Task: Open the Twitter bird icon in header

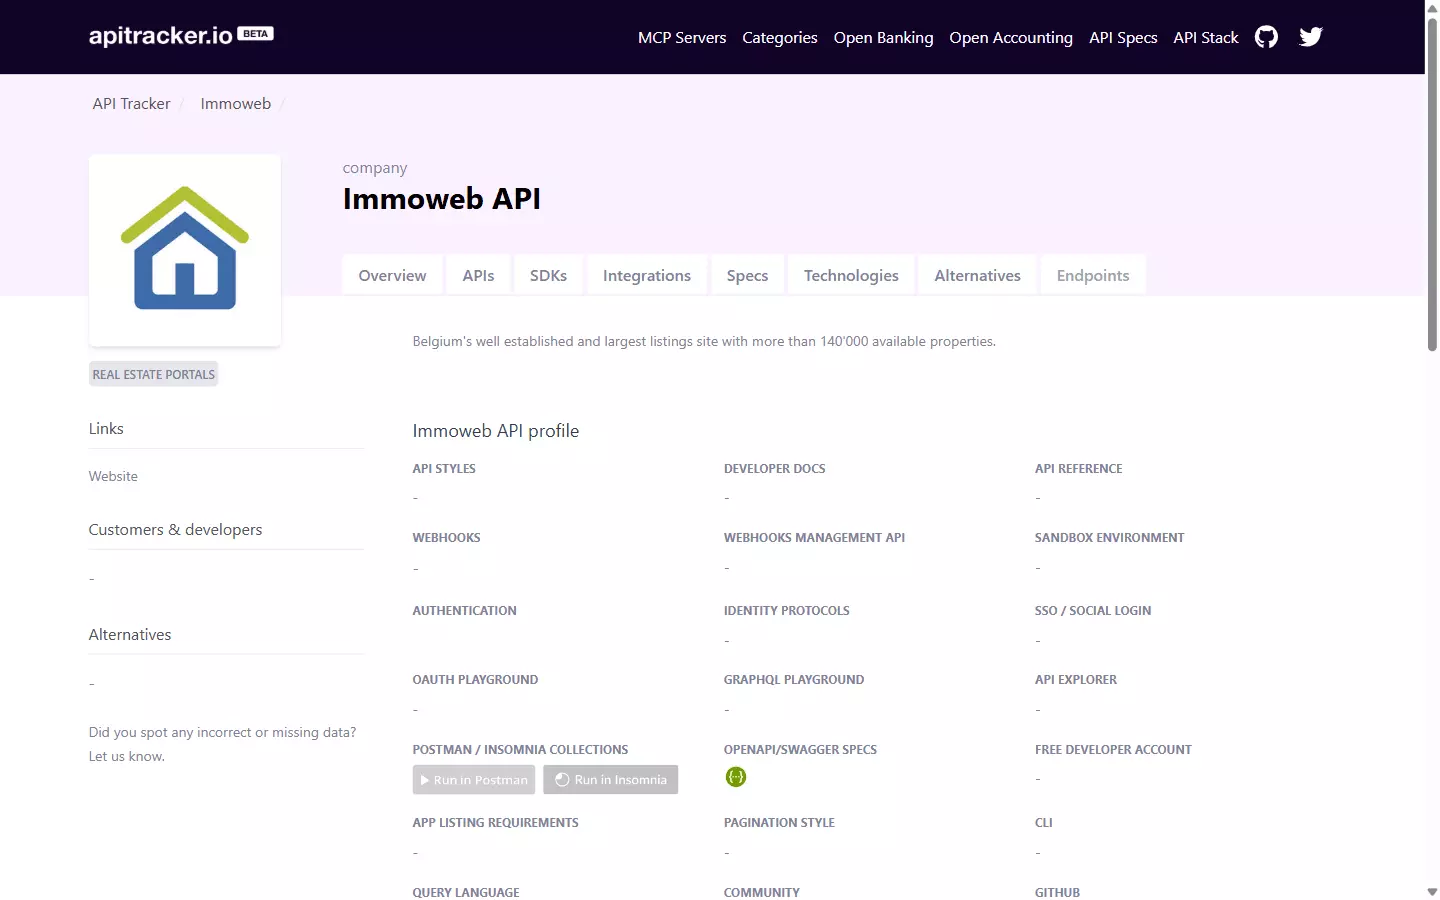Action: click(1311, 37)
